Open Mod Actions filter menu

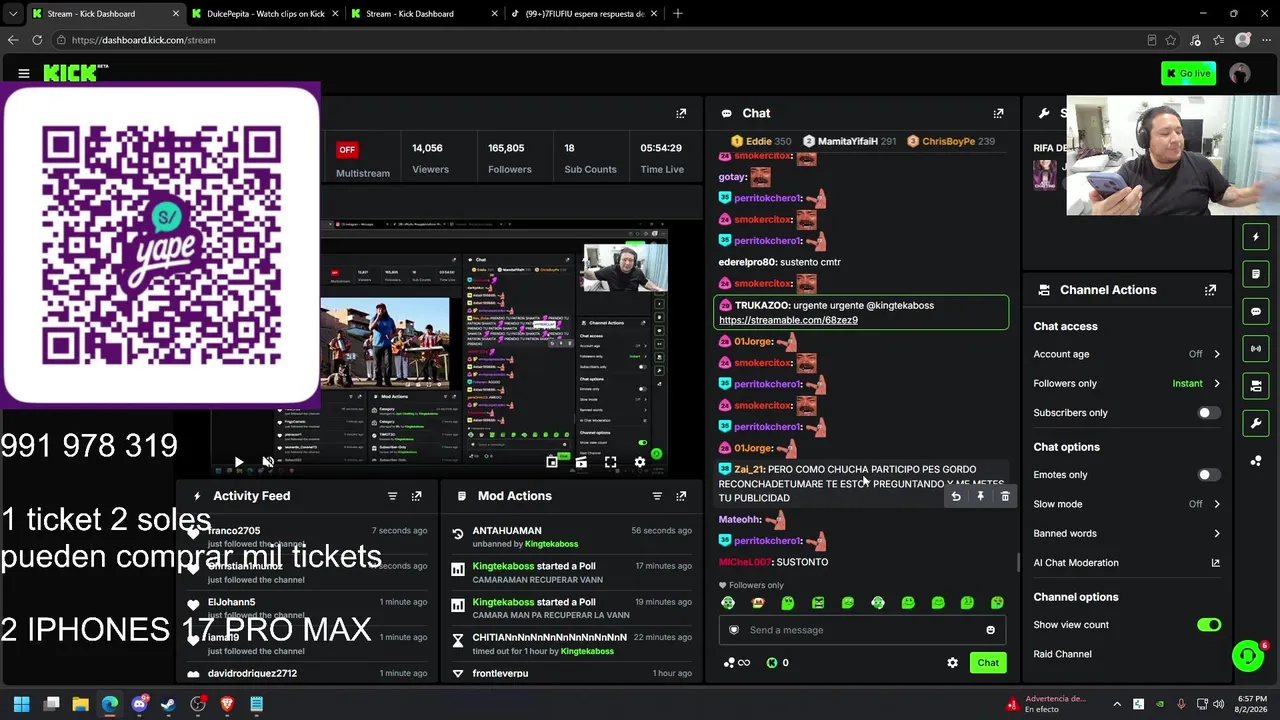pyautogui.click(x=657, y=496)
